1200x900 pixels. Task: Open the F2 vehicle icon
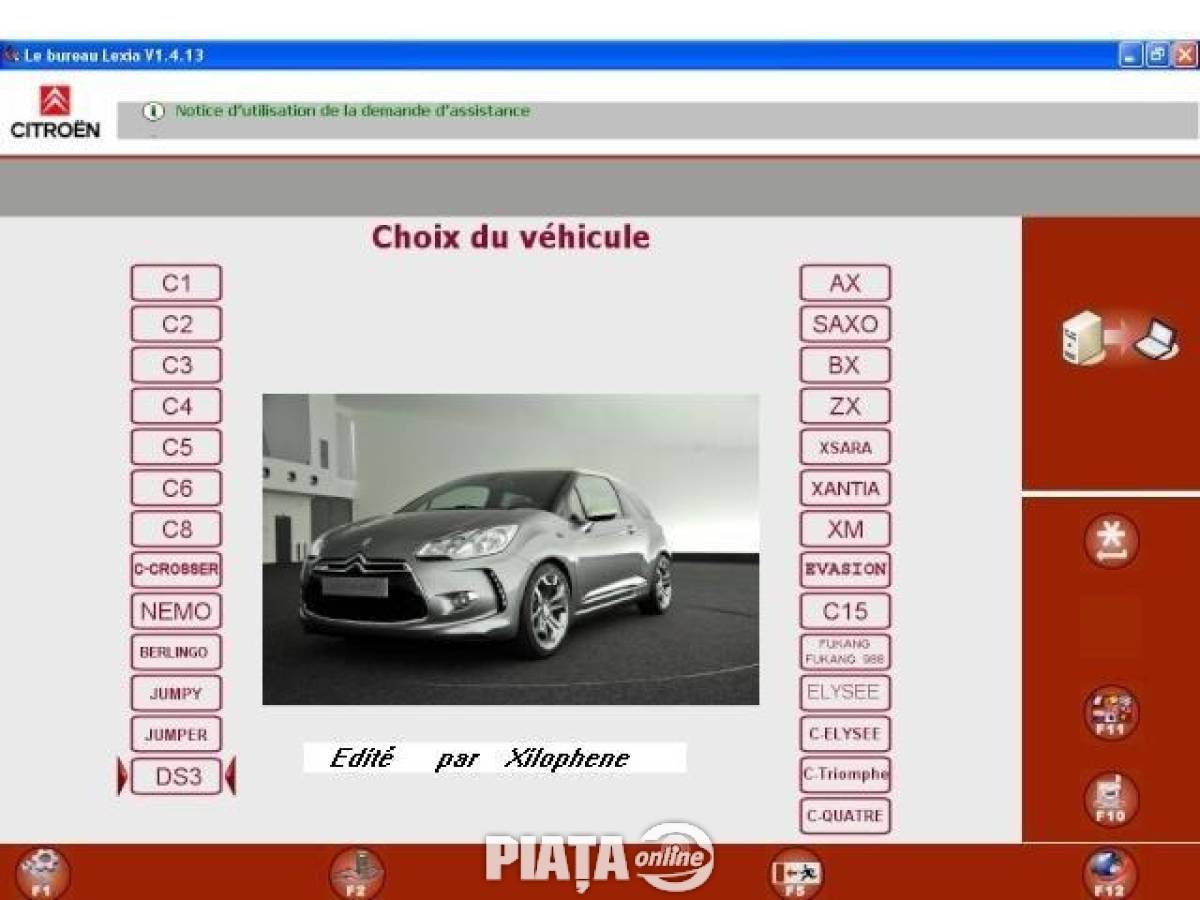pyautogui.click(x=357, y=873)
